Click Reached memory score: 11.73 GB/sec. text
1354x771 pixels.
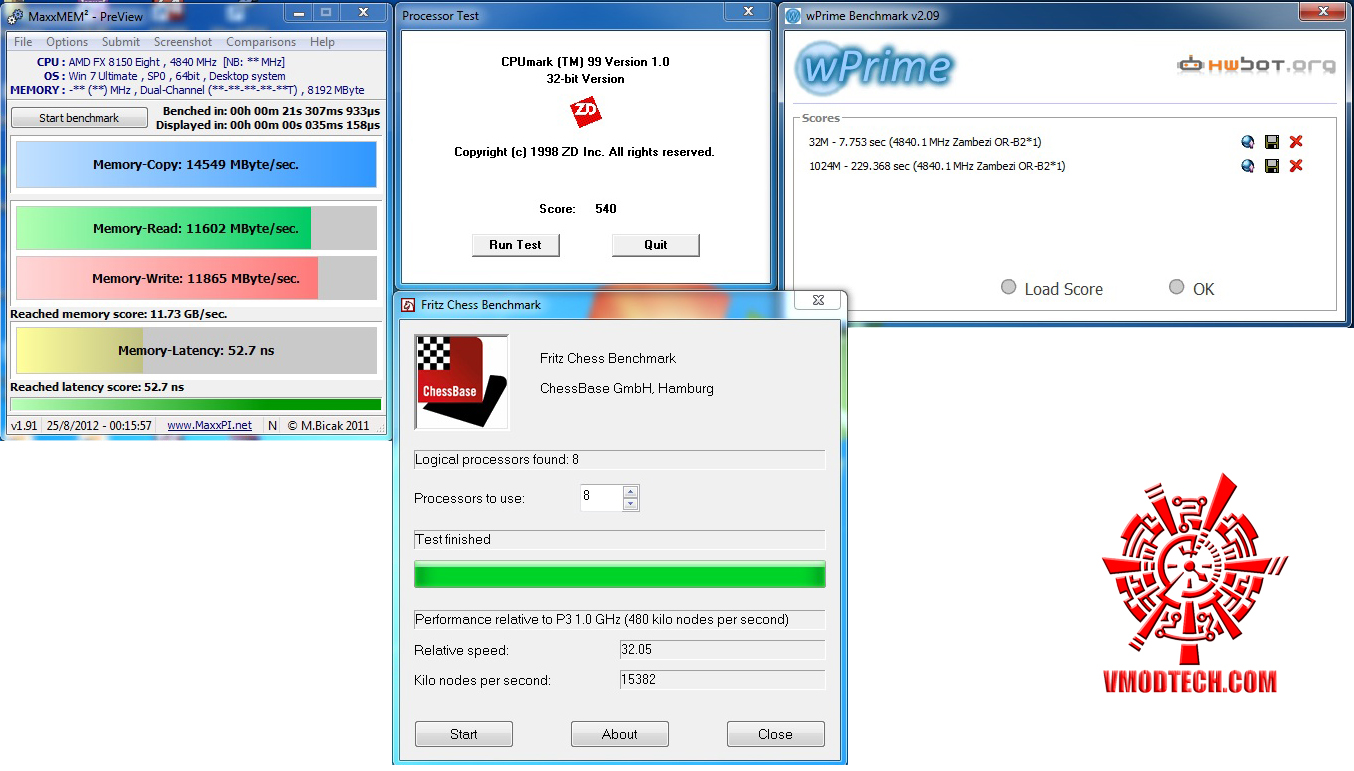point(119,314)
